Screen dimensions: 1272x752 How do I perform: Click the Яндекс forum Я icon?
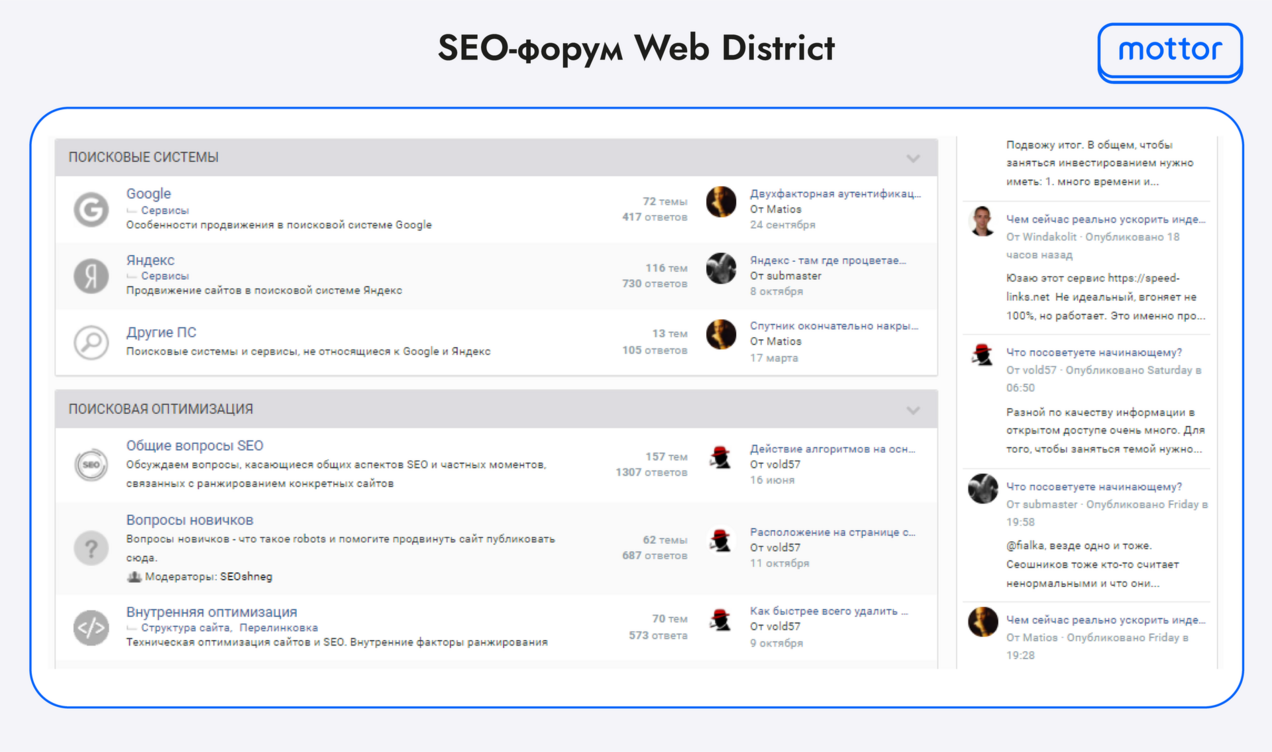click(91, 276)
